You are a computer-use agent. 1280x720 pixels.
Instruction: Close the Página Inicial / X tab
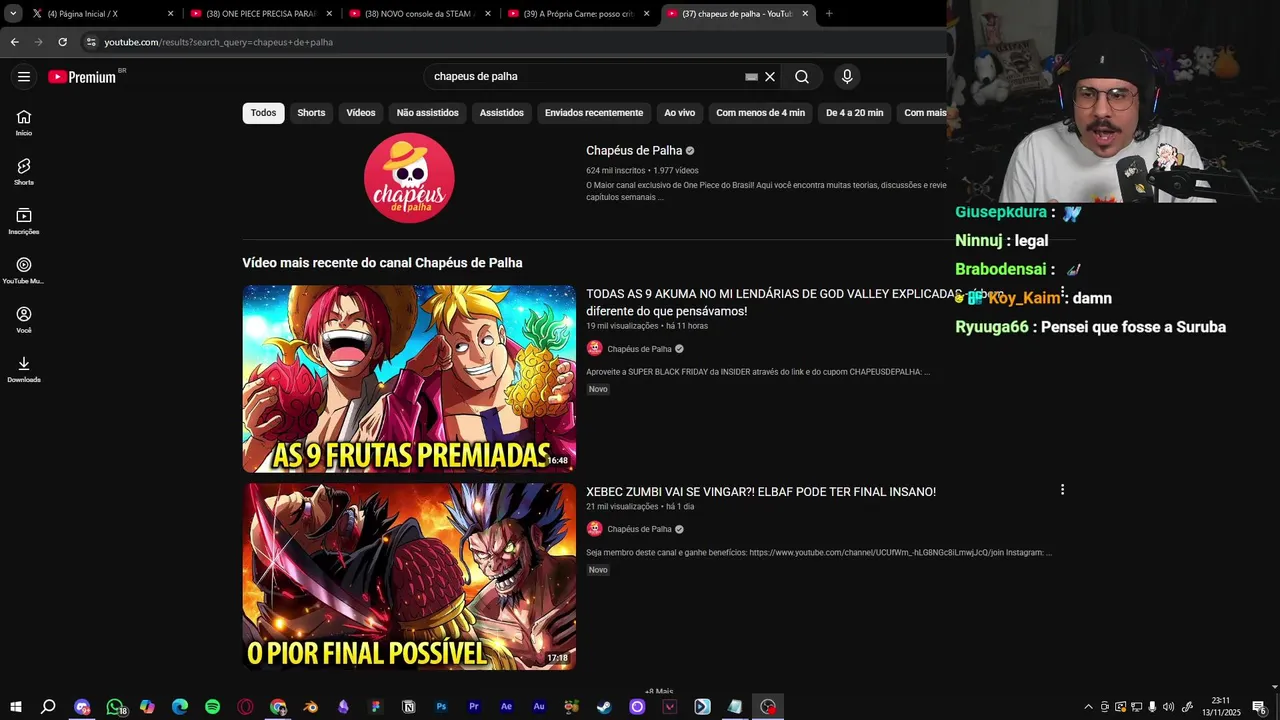click(170, 14)
